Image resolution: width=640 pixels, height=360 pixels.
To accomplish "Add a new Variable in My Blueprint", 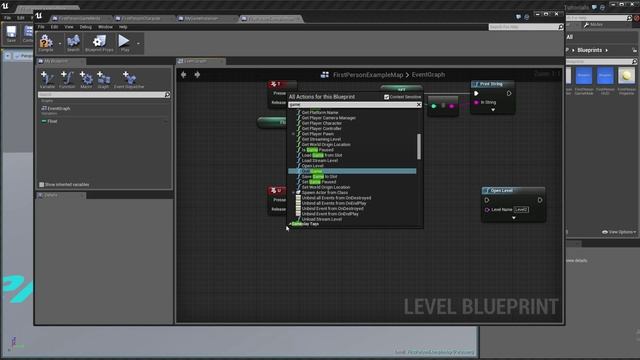I will point(47,79).
